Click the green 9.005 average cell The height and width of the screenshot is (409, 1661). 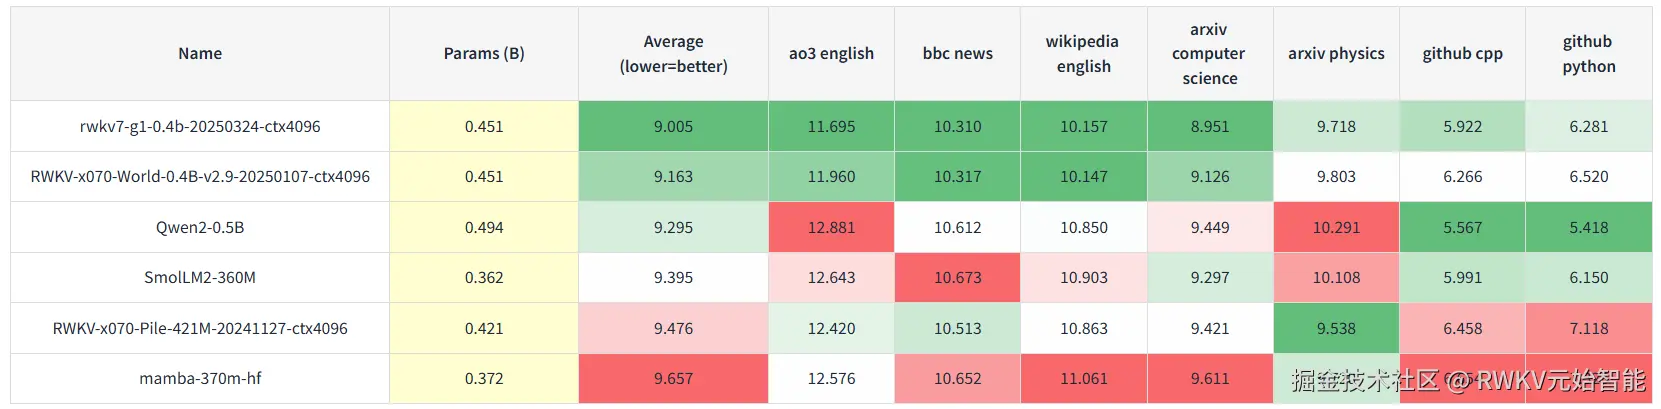click(x=673, y=127)
